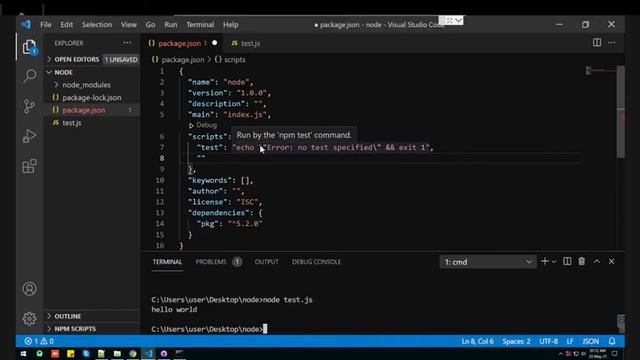Viewport: 640px width, 360px height.
Task: Open the Accounts menu icon
Action: coord(29,289)
